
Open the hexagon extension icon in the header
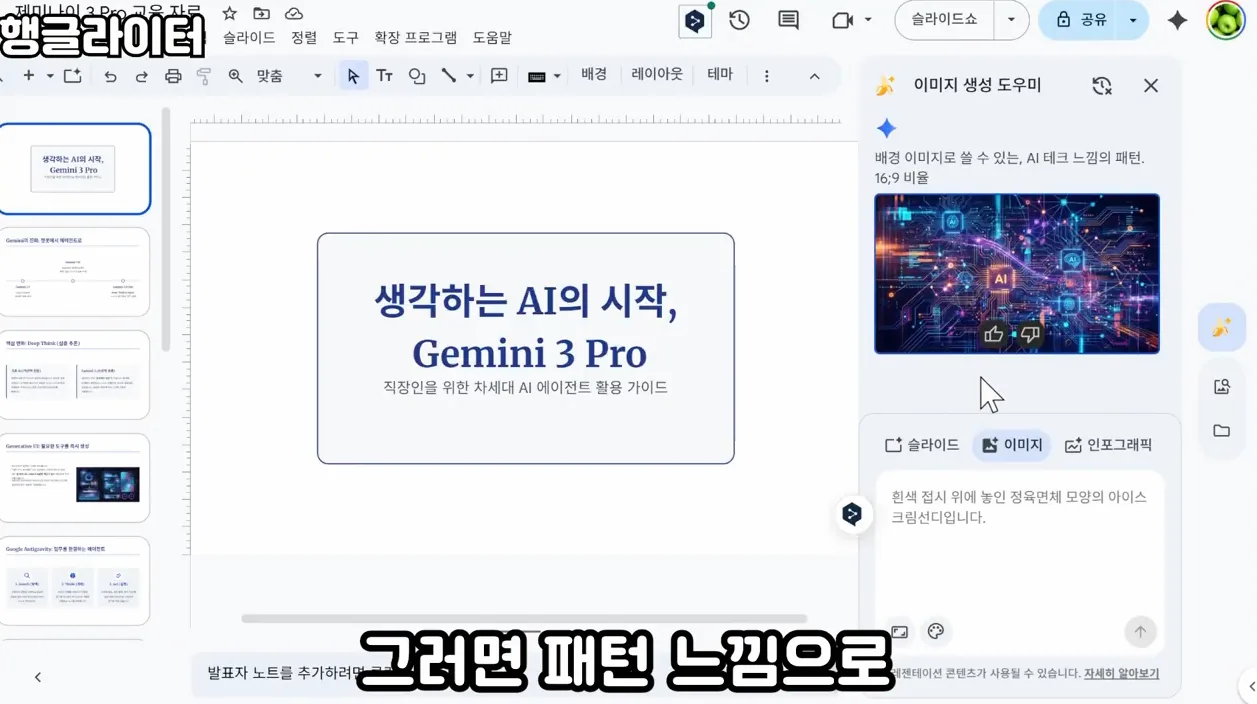[695, 21]
